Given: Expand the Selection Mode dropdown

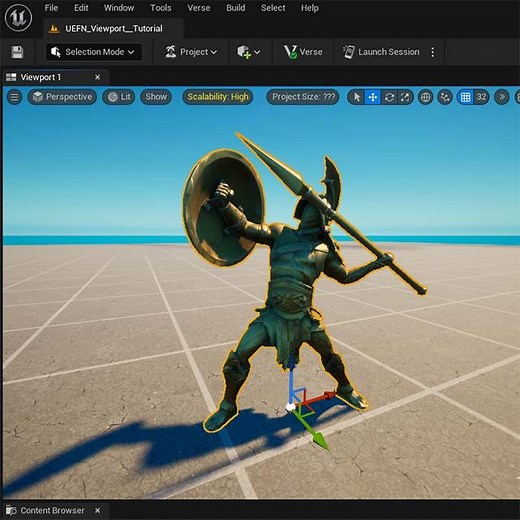Looking at the screenshot, I should [x=94, y=52].
